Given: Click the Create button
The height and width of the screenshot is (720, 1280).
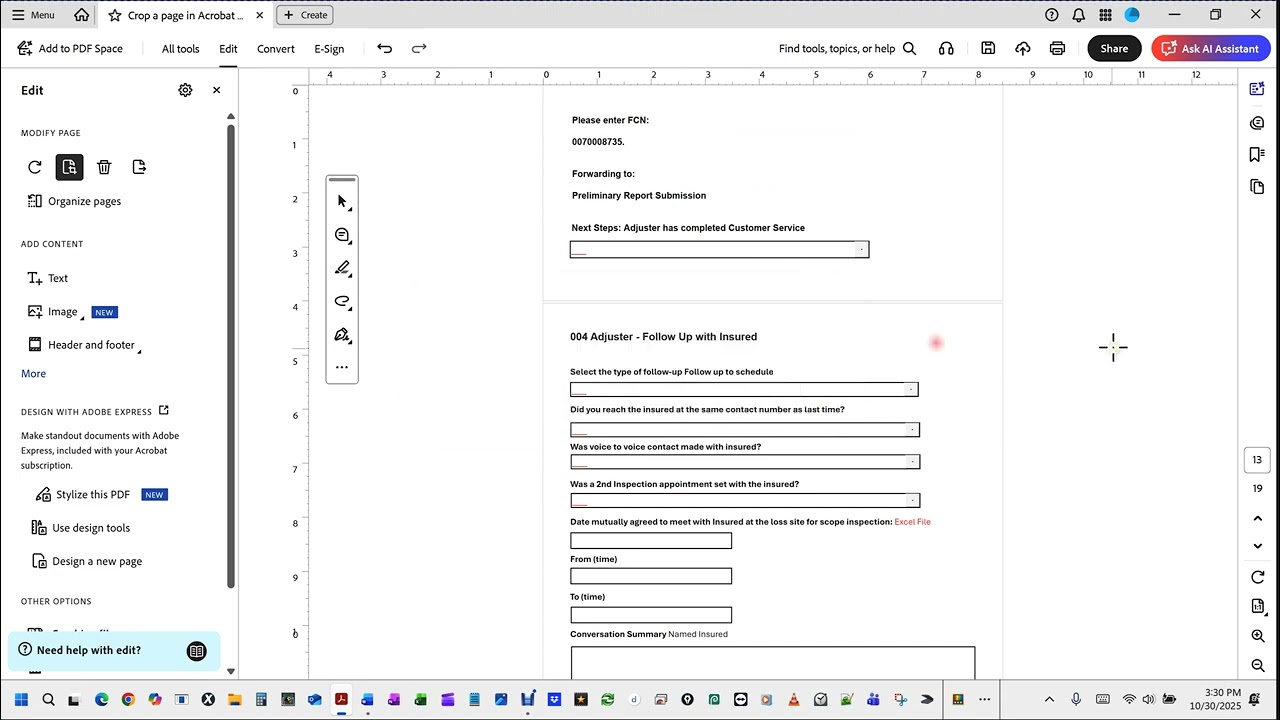Looking at the screenshot, I should pos(305,15).
